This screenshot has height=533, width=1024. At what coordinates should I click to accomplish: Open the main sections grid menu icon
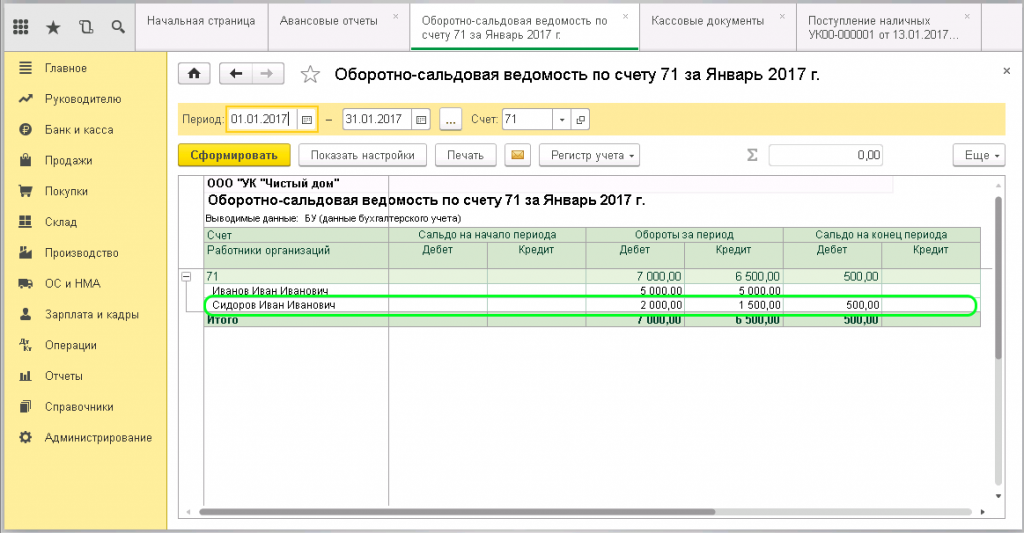pyautogui.click(x=20, y=26)
